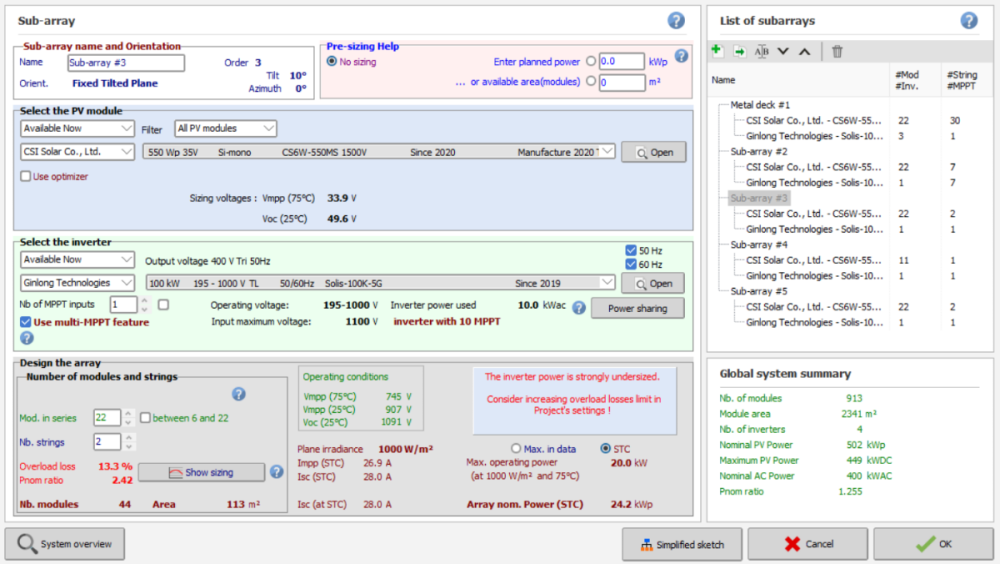The height and width of the screenshot is (564, 1000).
Task: Toggle the 60 Hz frequency checkbox
Action: coord(630,264)
